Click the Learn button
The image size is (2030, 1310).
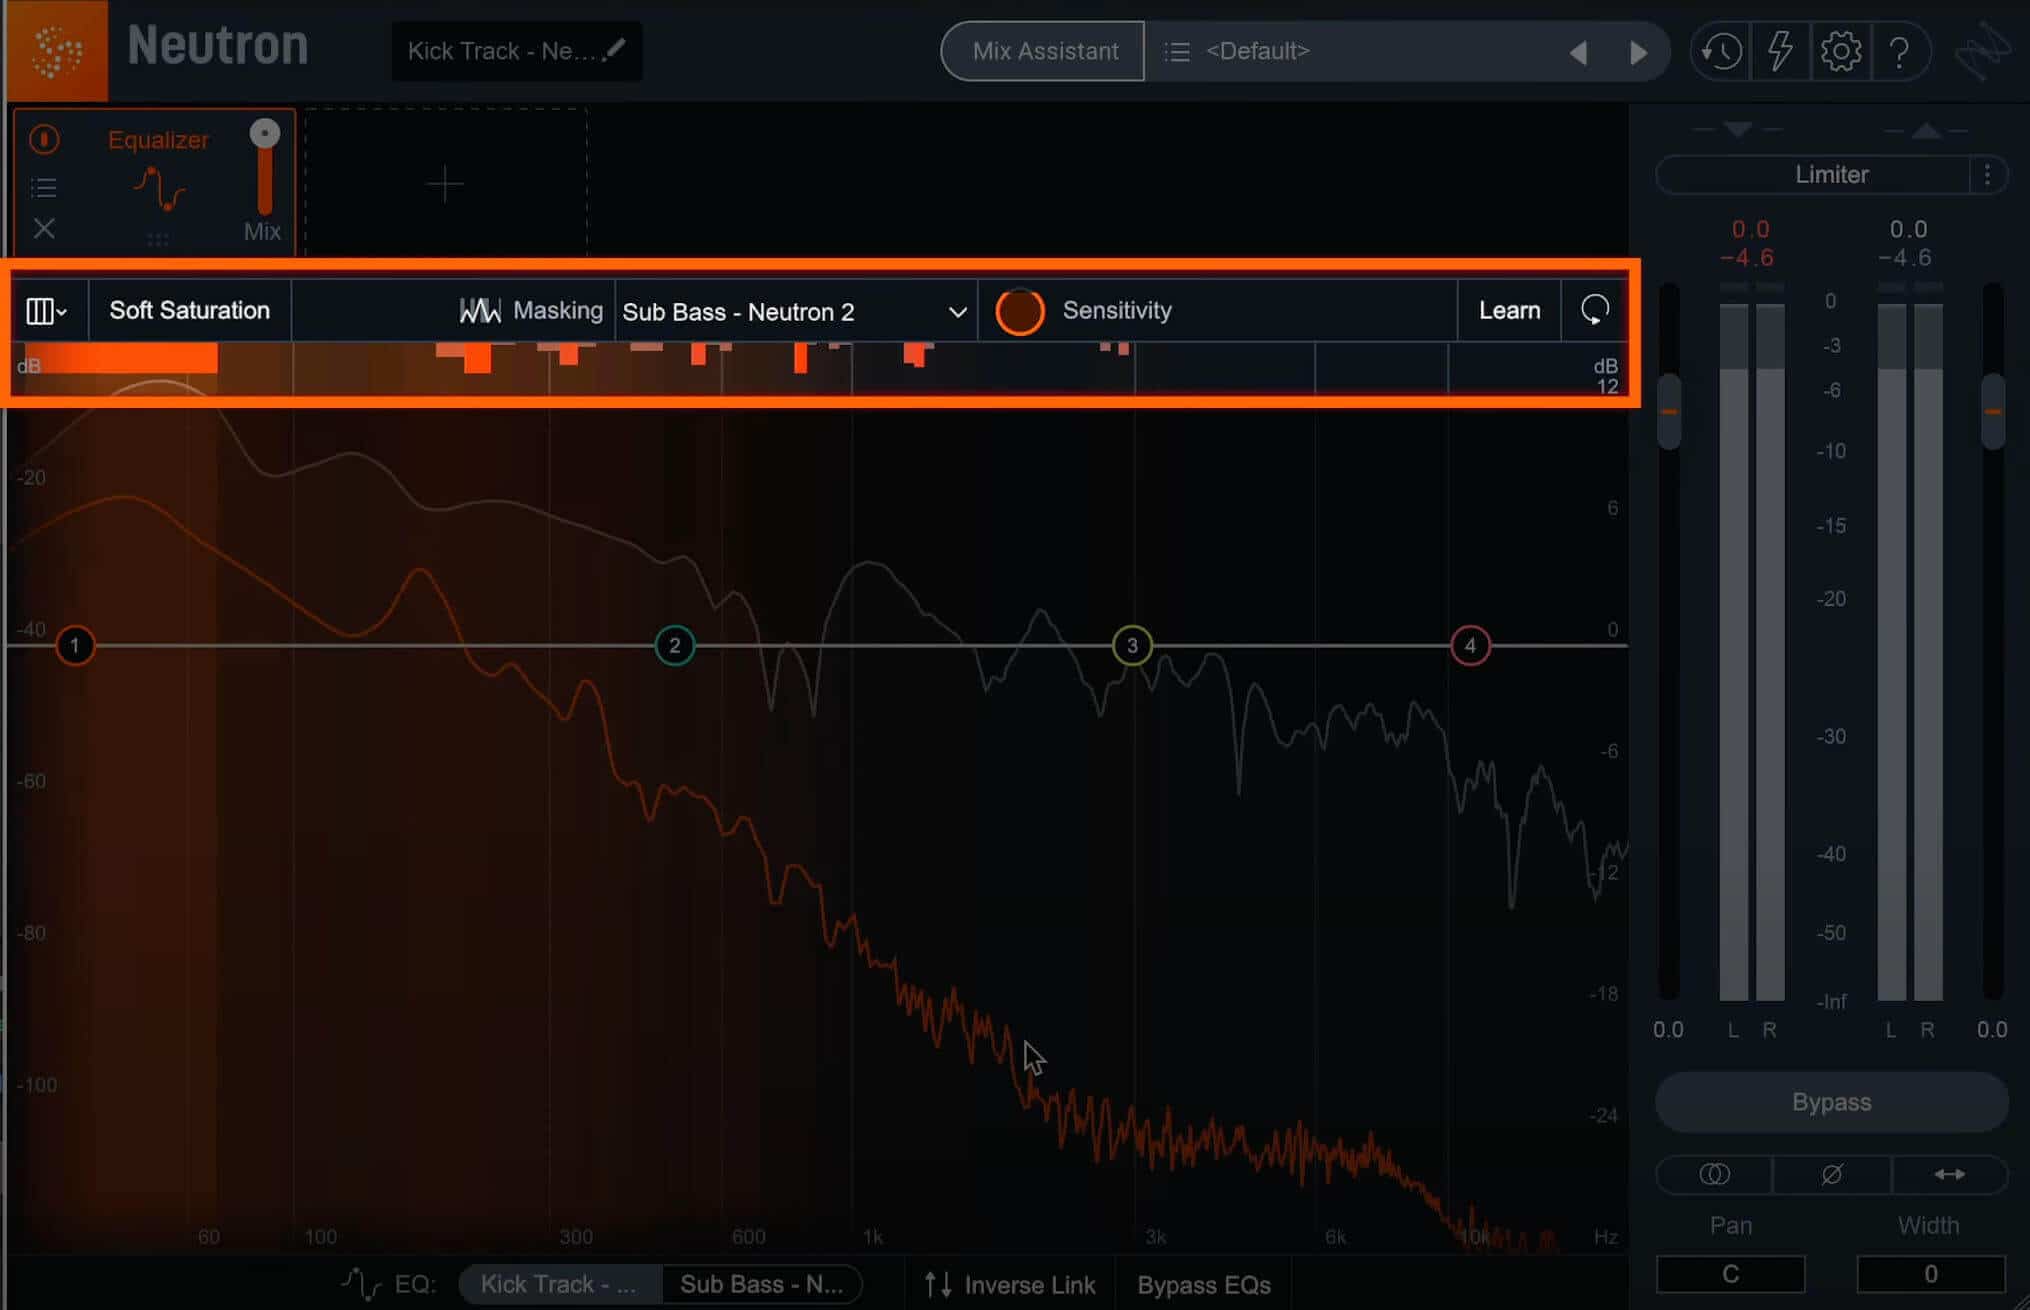pyautogui.click(x=1509, y=311)
